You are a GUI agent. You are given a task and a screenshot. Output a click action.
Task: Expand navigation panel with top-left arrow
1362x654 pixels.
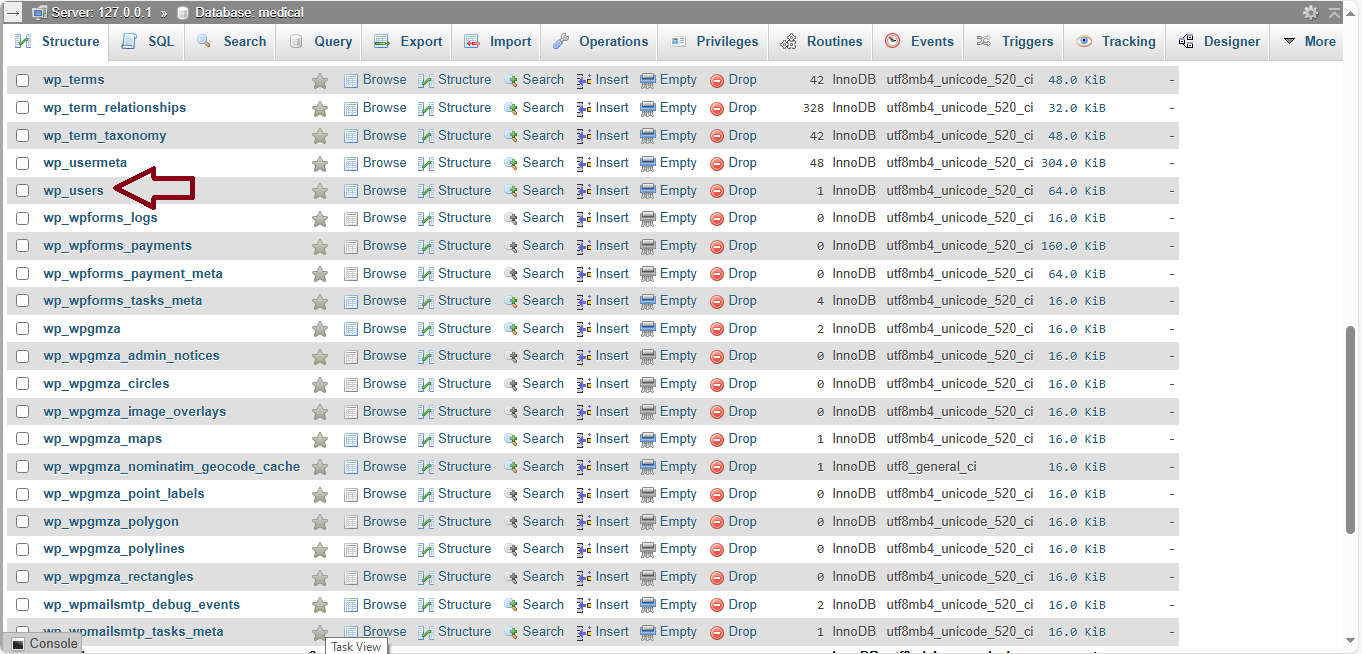point(13,13)
